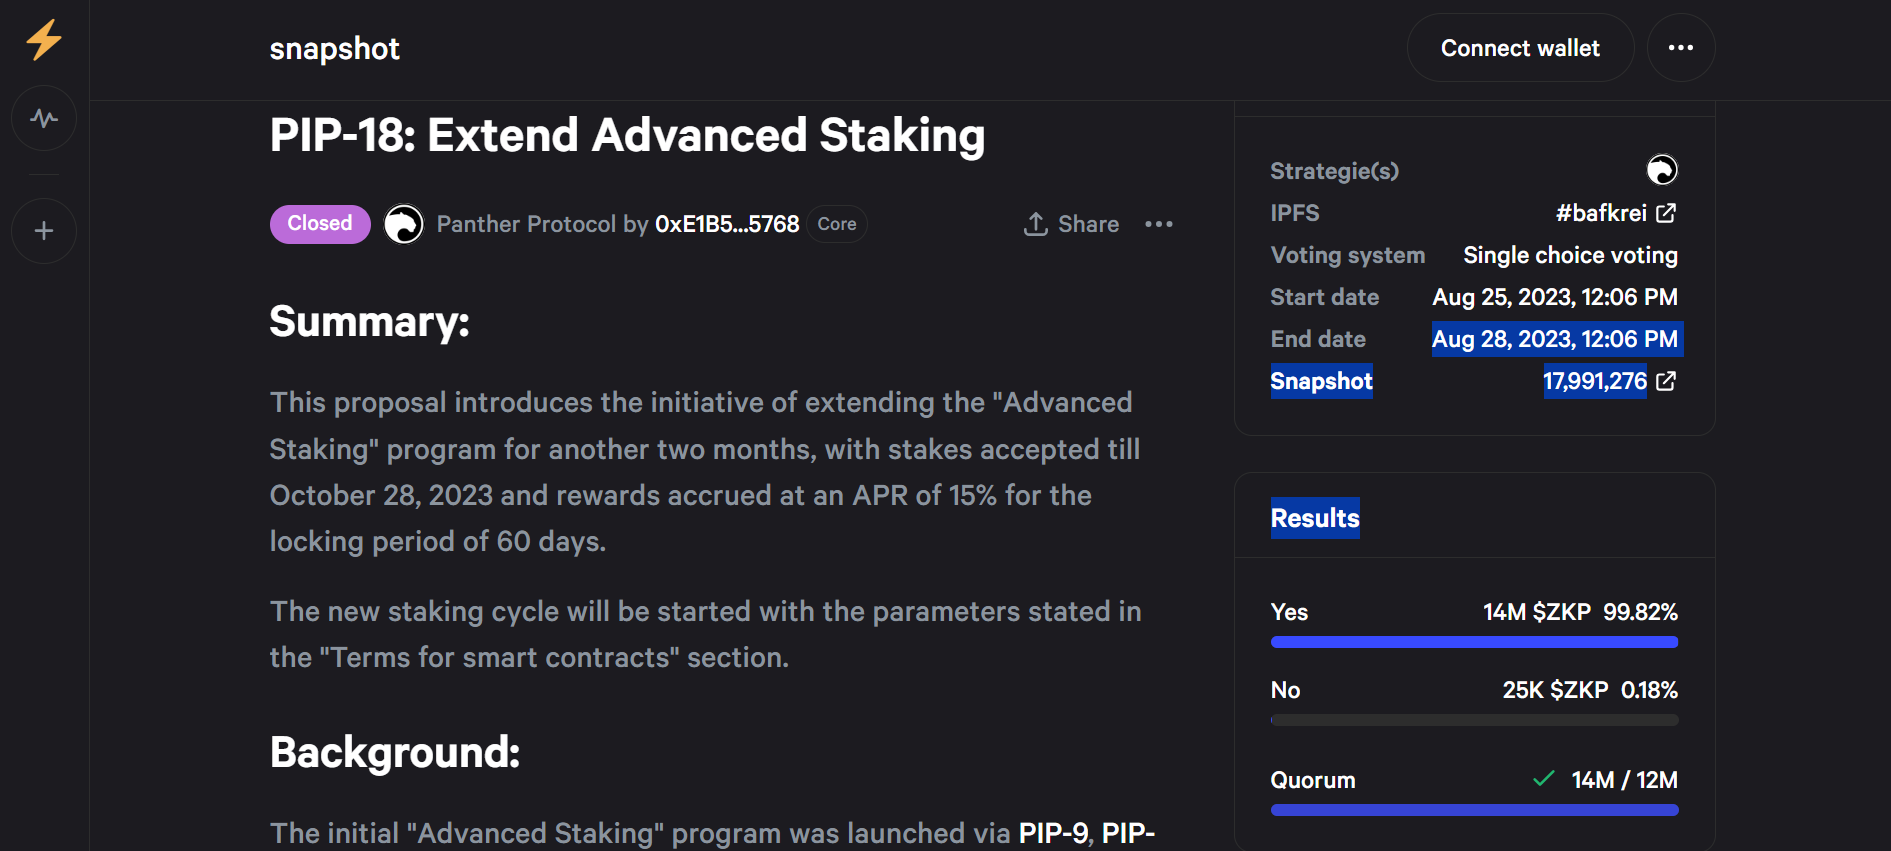Click the Panther Protocol space name
The width and height of the screenshot is (1891, 851).
tap(526, 224)
